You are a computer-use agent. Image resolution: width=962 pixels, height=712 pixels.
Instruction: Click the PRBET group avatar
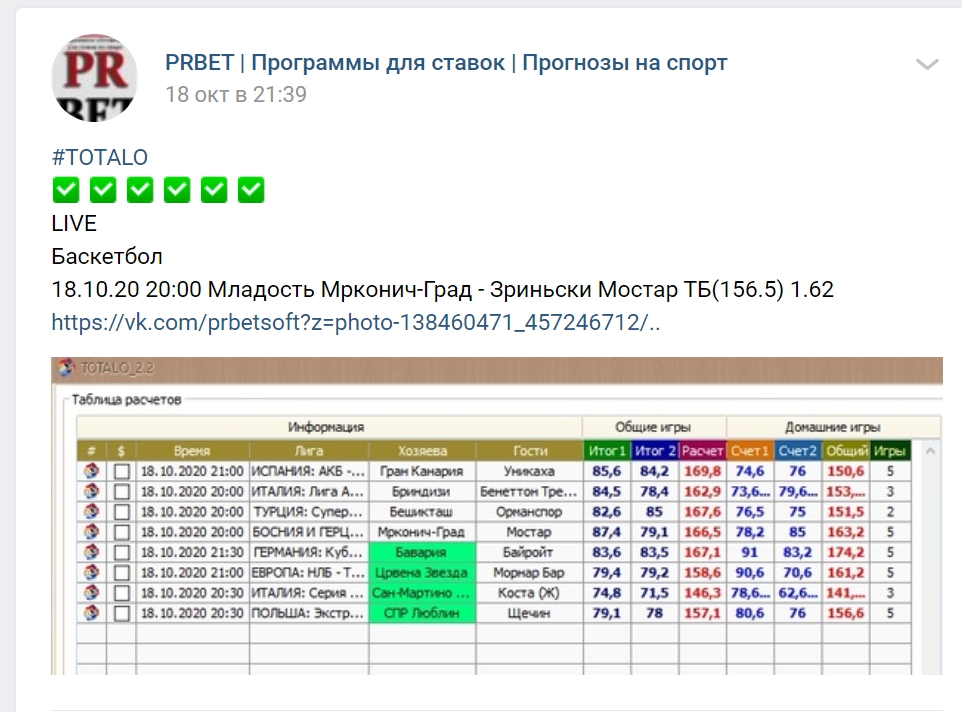point(93,76)
